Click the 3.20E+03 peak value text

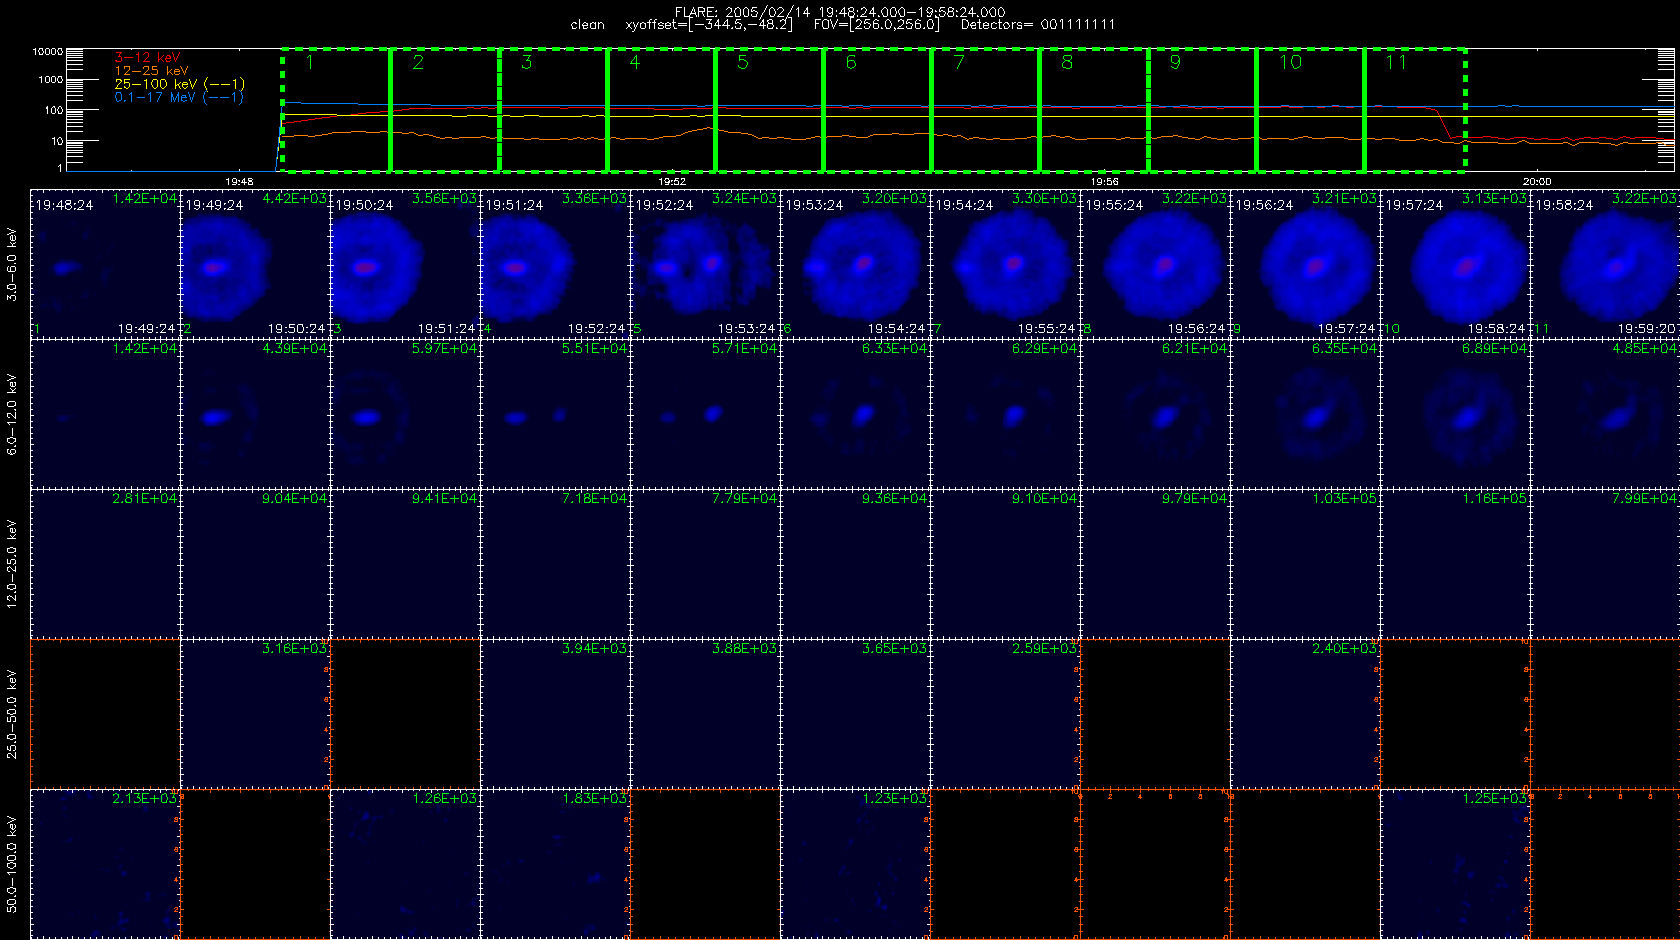pos(895,198)
